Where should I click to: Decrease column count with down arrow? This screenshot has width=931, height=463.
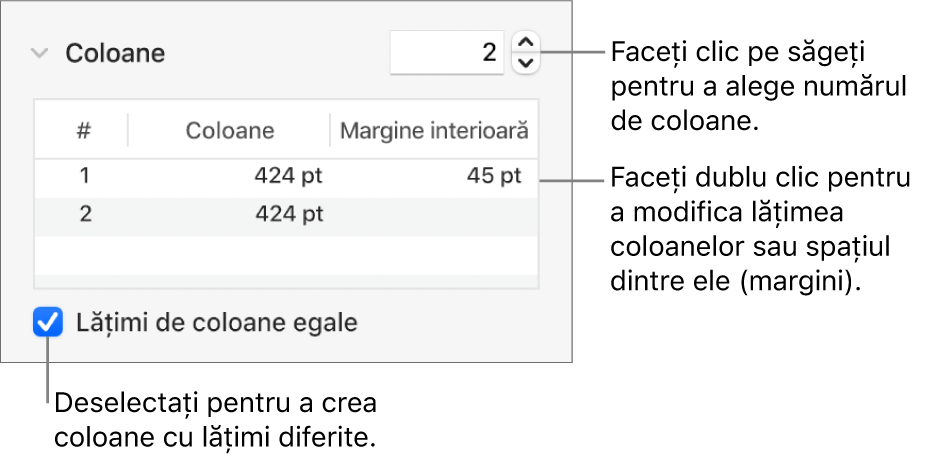coord(525,63)
